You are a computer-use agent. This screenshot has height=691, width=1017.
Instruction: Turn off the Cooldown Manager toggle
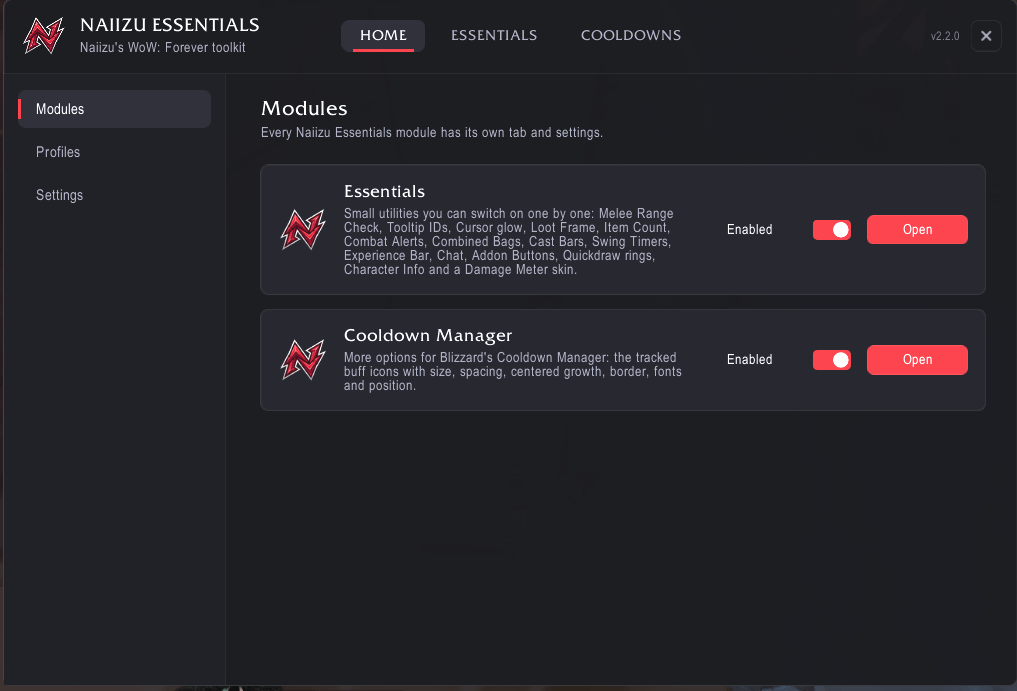[832, 360]
